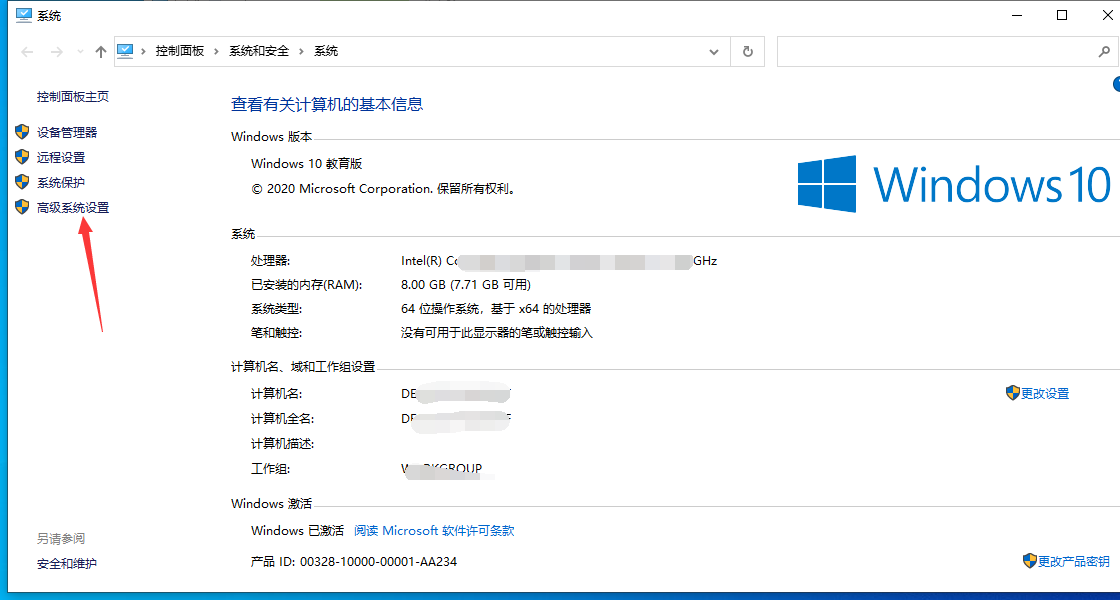The width and height of the screenshot is (1120, 600).
Task: Click computer icon in address bar
Action: coord(125,51)
